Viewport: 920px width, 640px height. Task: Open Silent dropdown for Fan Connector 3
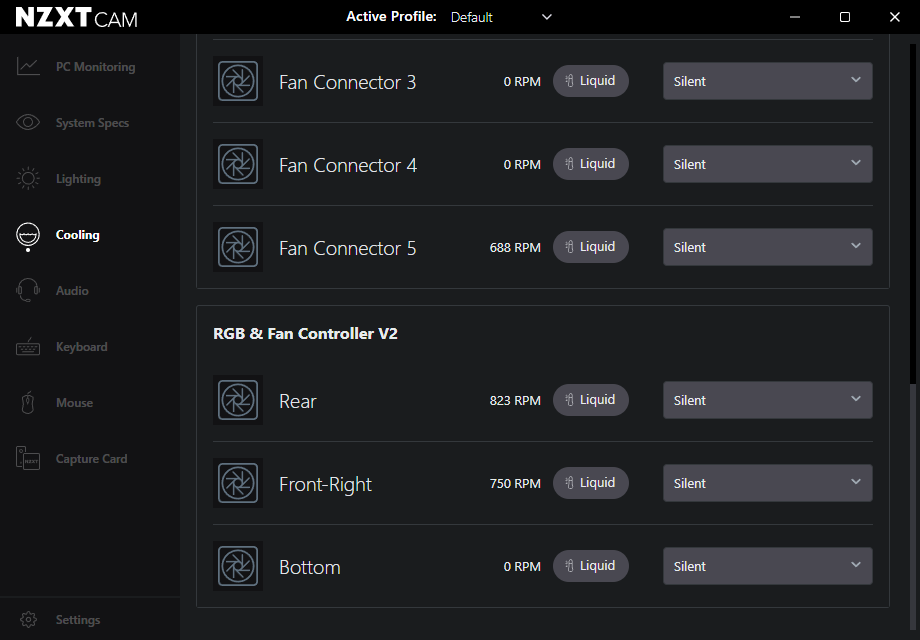click(767, 81)
